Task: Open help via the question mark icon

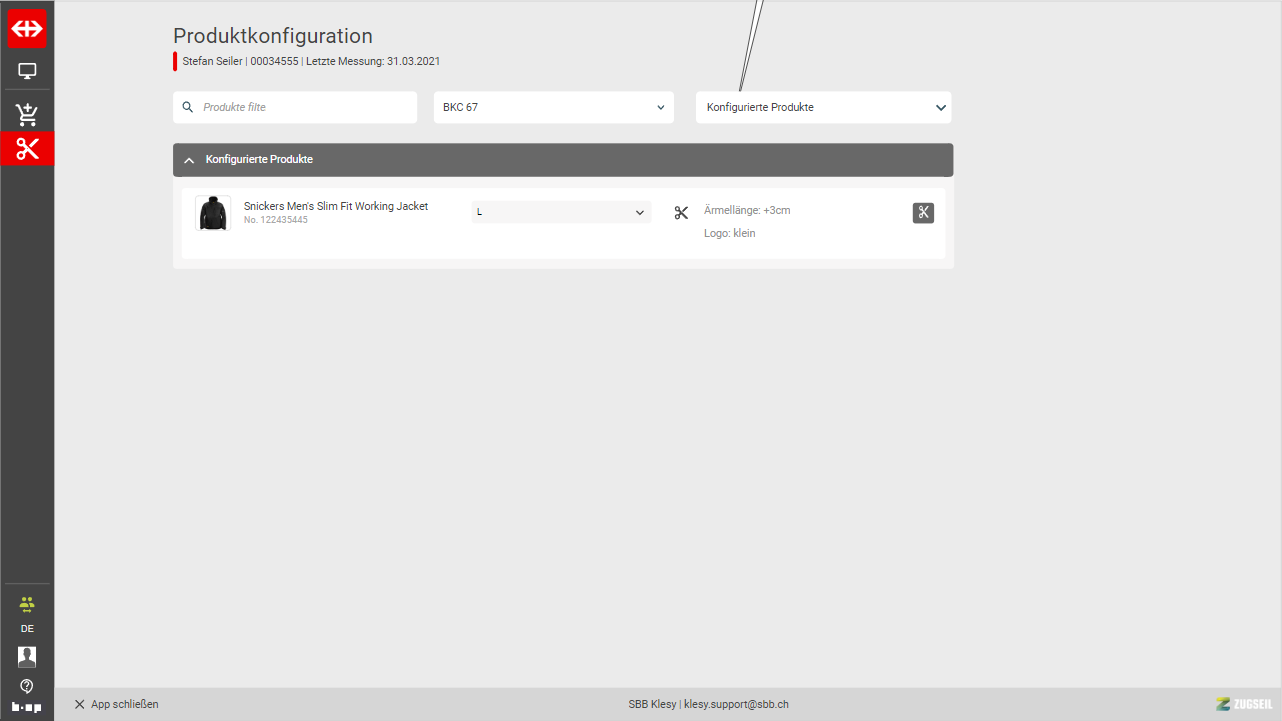Action: coord(27,686)
